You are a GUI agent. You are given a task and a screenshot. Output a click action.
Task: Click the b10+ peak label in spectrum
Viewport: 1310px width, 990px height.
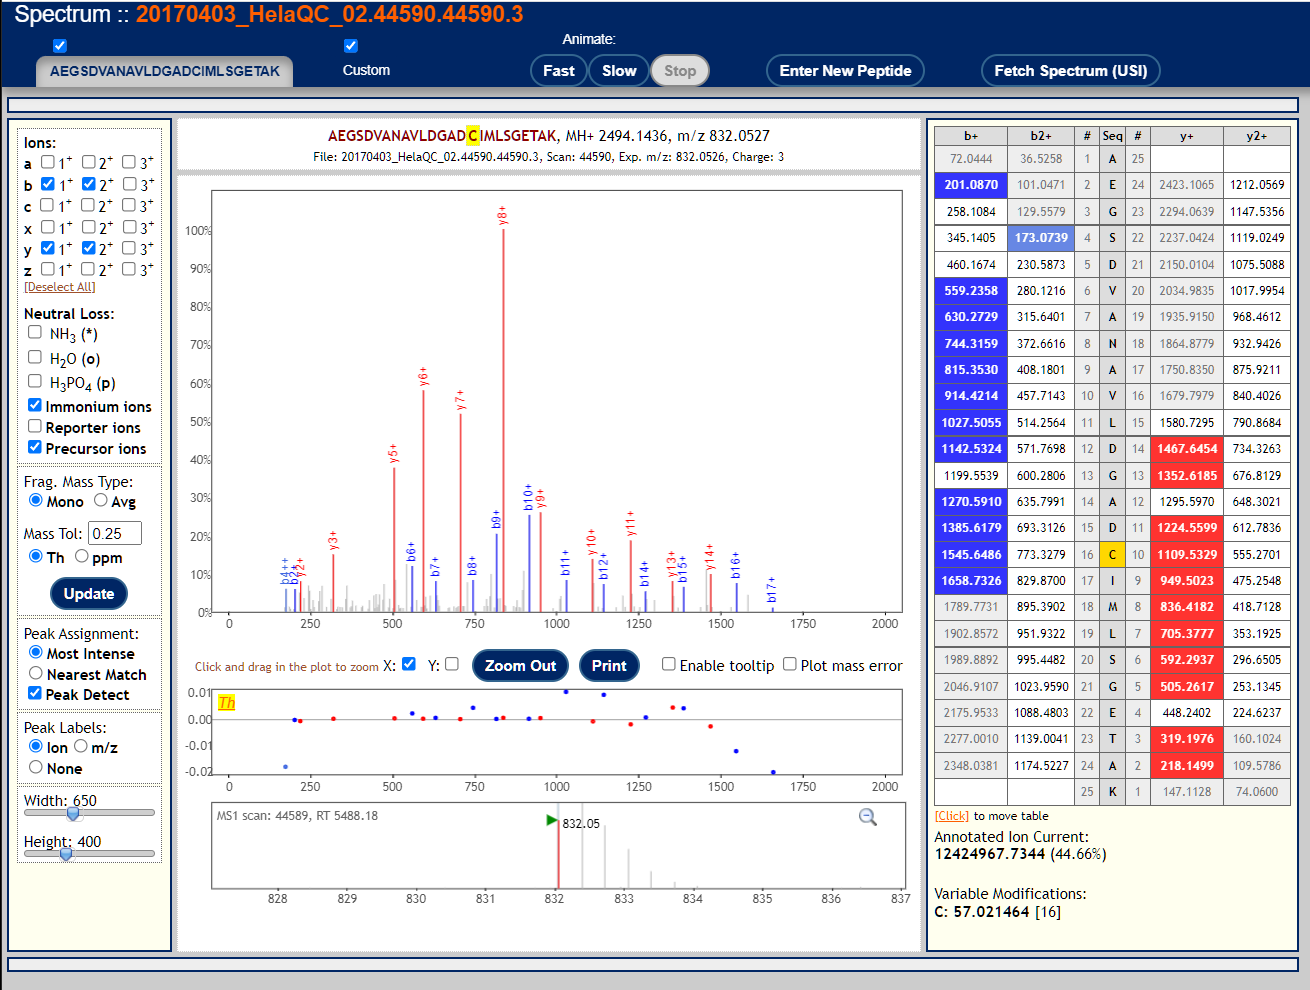pyautogui.click(x=529, y=497)
